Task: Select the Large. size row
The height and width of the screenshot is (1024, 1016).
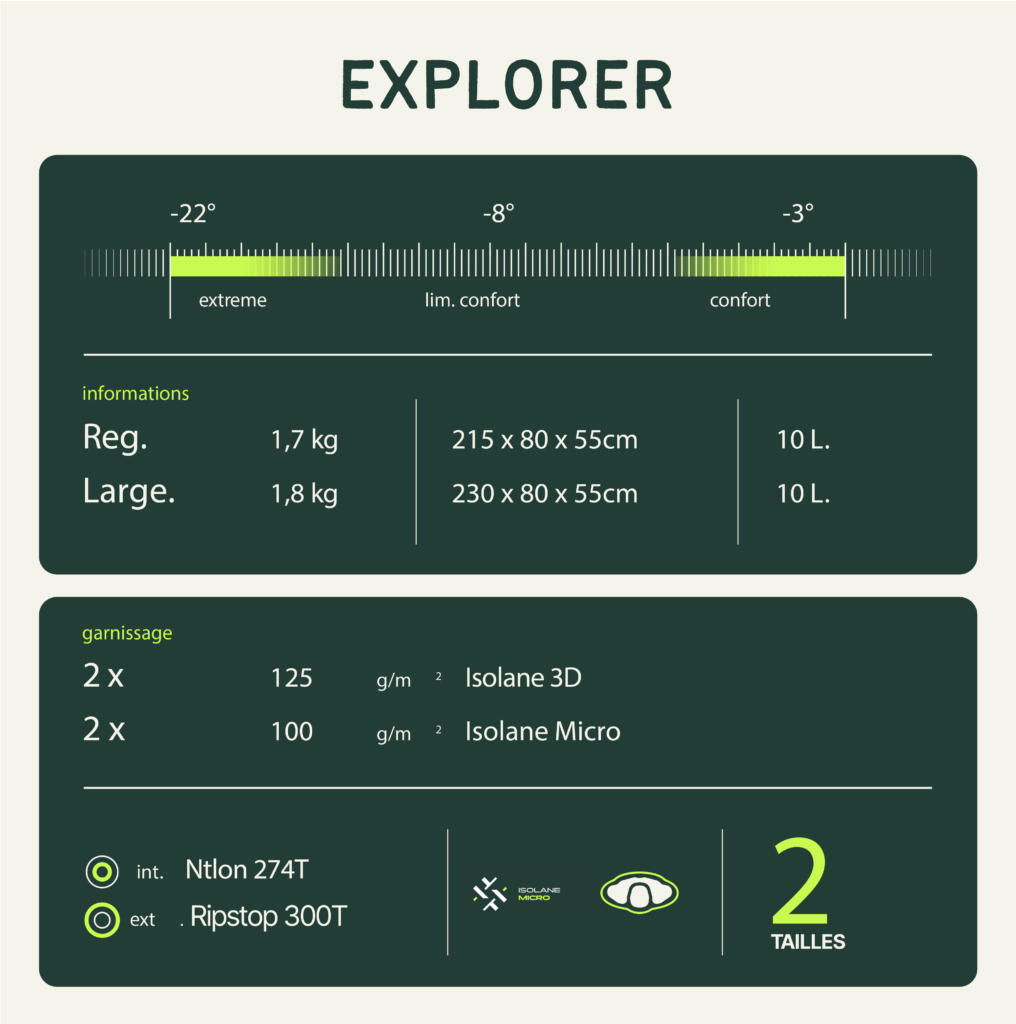Action: point(128,492)
